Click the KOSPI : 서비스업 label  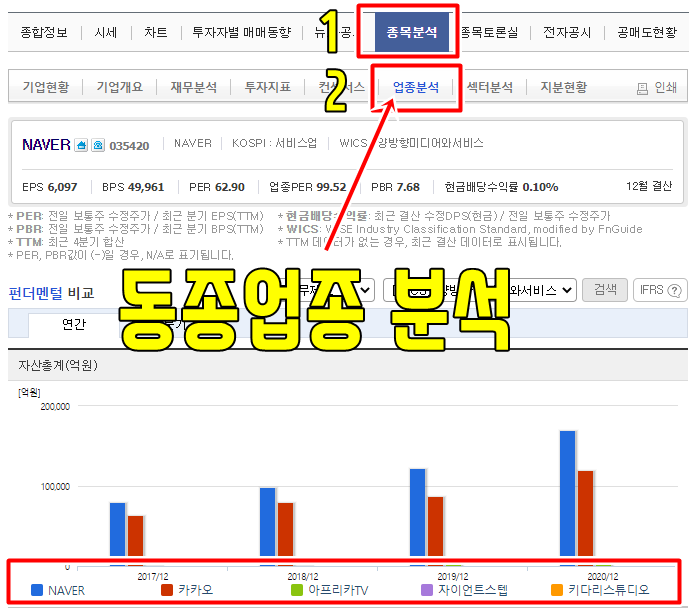point(274,143)
